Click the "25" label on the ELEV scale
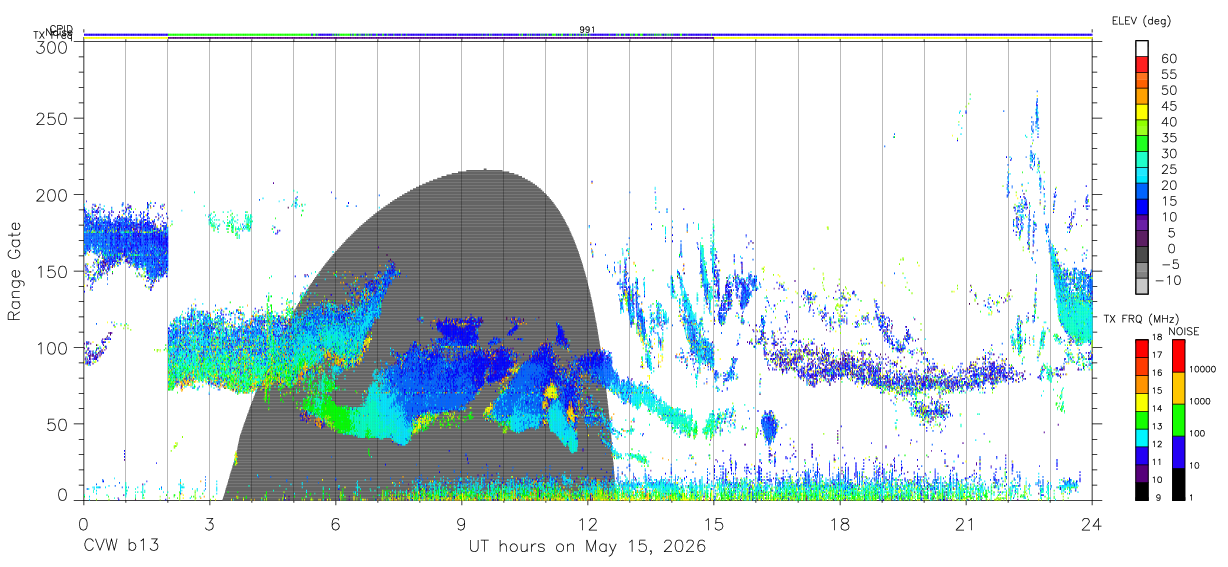Viewport: 1228px width, 567px height. [1169, 170]
